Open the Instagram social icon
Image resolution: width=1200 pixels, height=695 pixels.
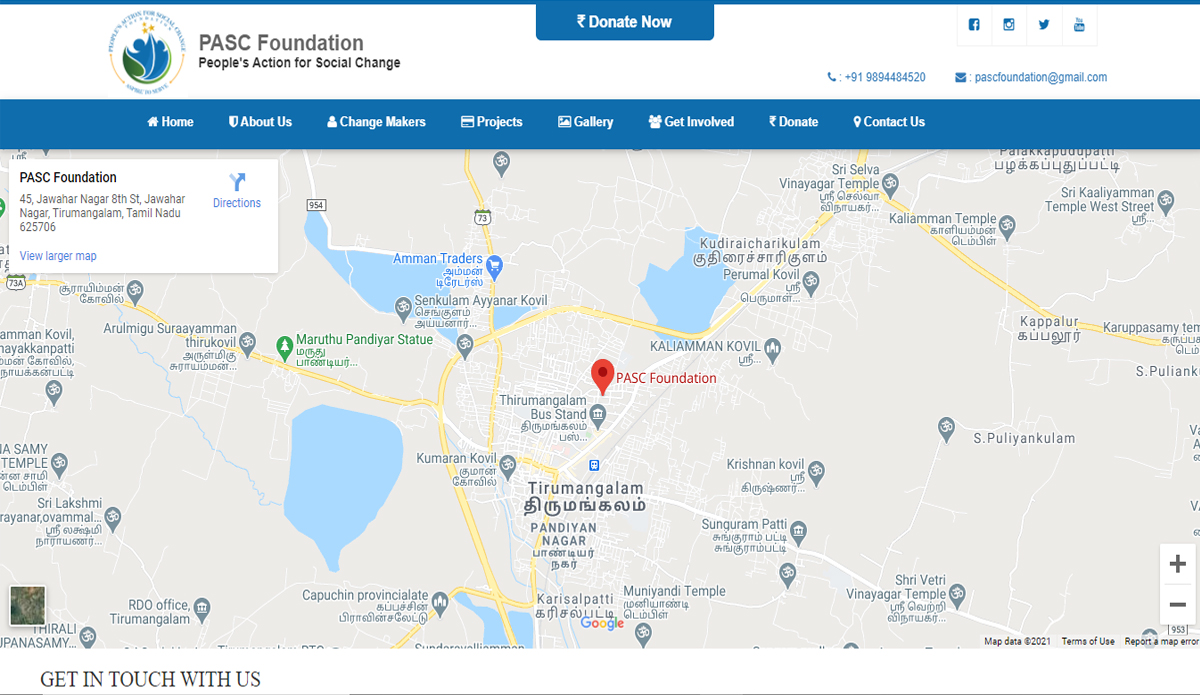point(1009,25)
